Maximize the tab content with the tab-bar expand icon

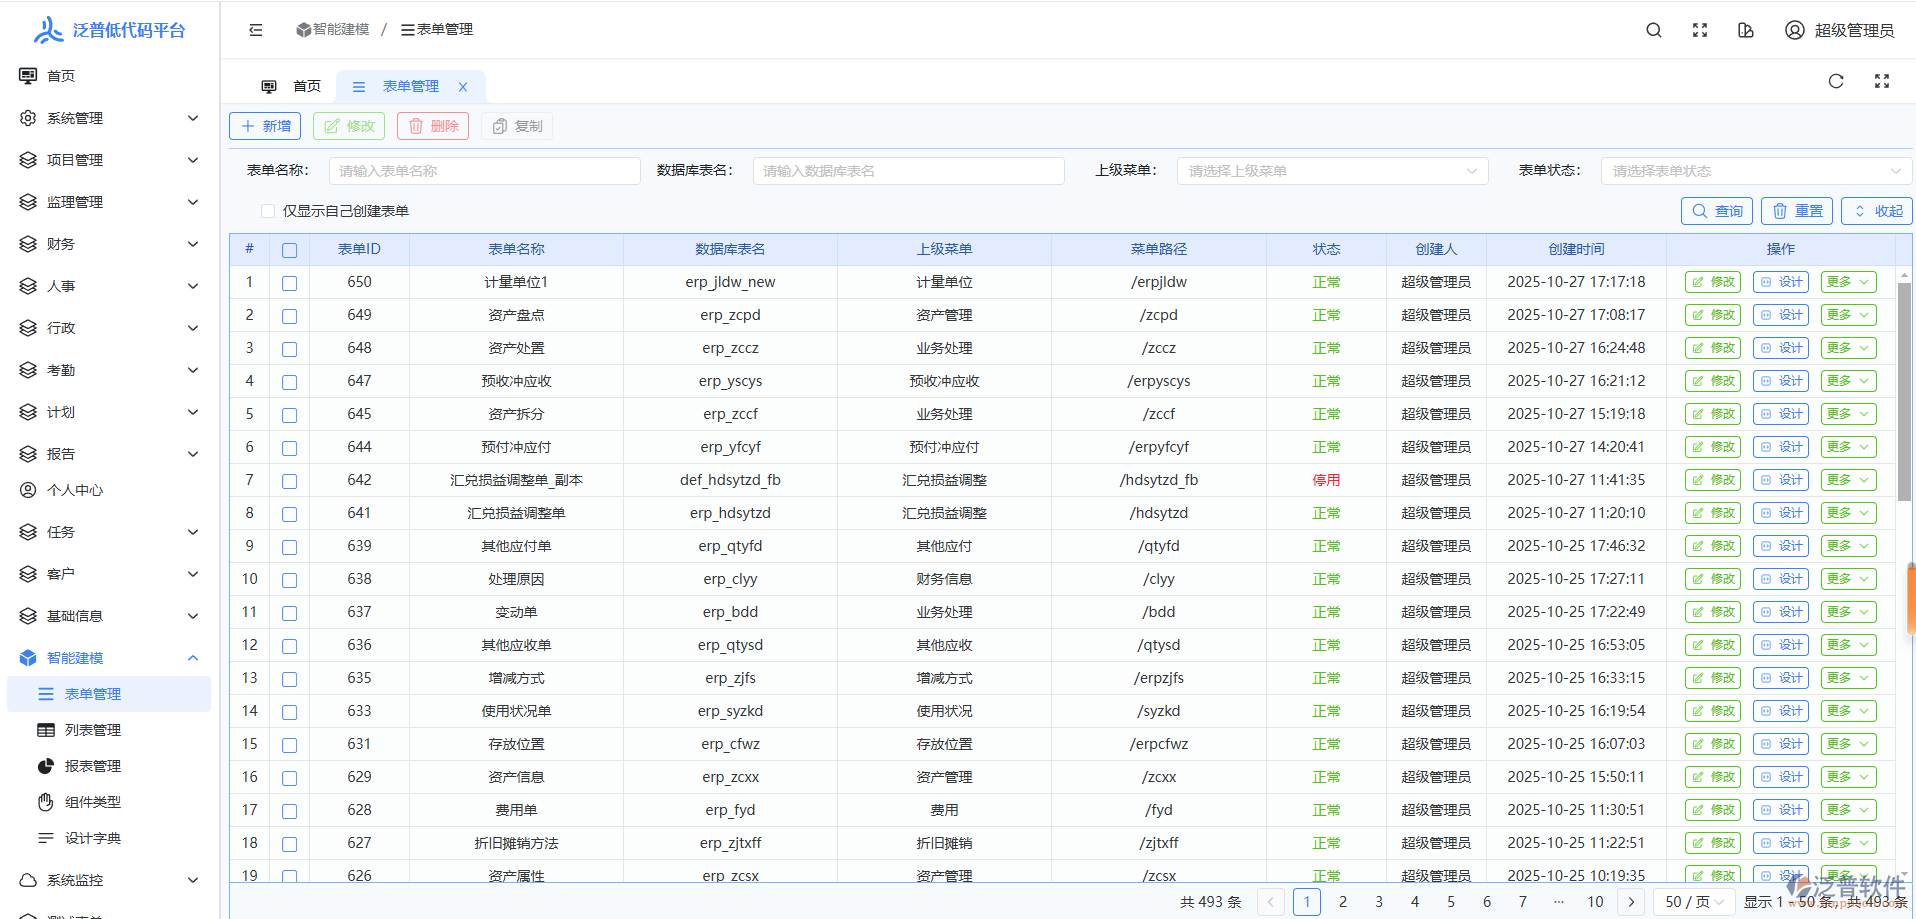tap(1881, 81)
